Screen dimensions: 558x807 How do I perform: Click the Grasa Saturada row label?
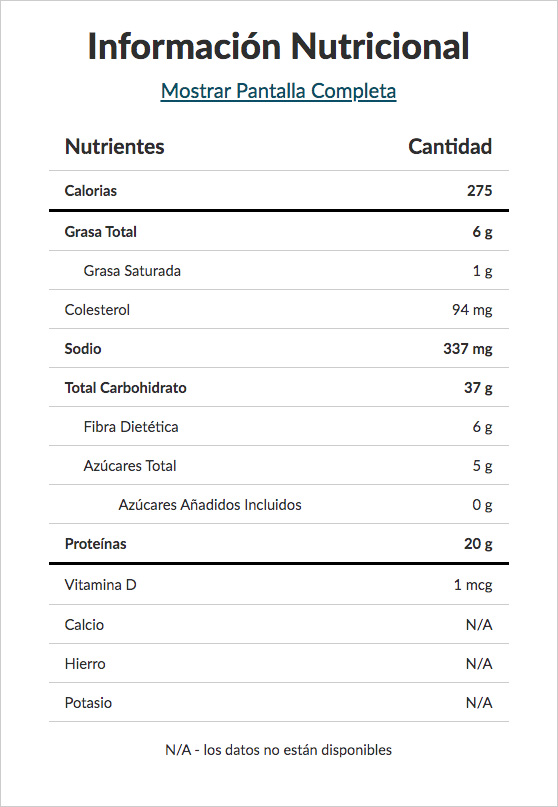point(132,271)
